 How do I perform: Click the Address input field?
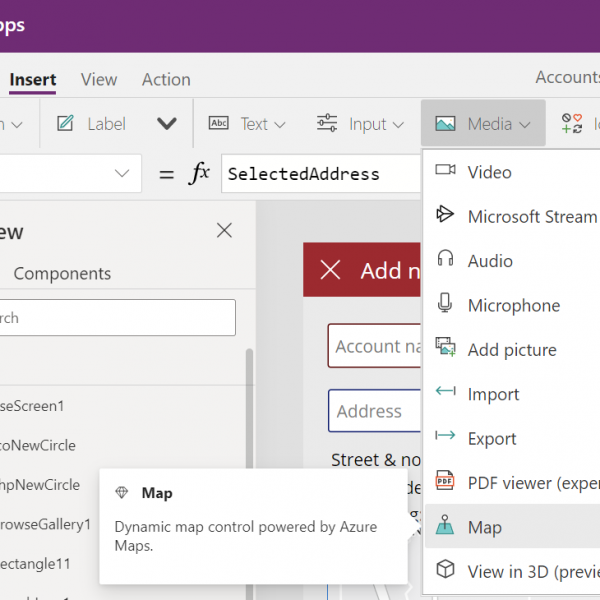374,411
